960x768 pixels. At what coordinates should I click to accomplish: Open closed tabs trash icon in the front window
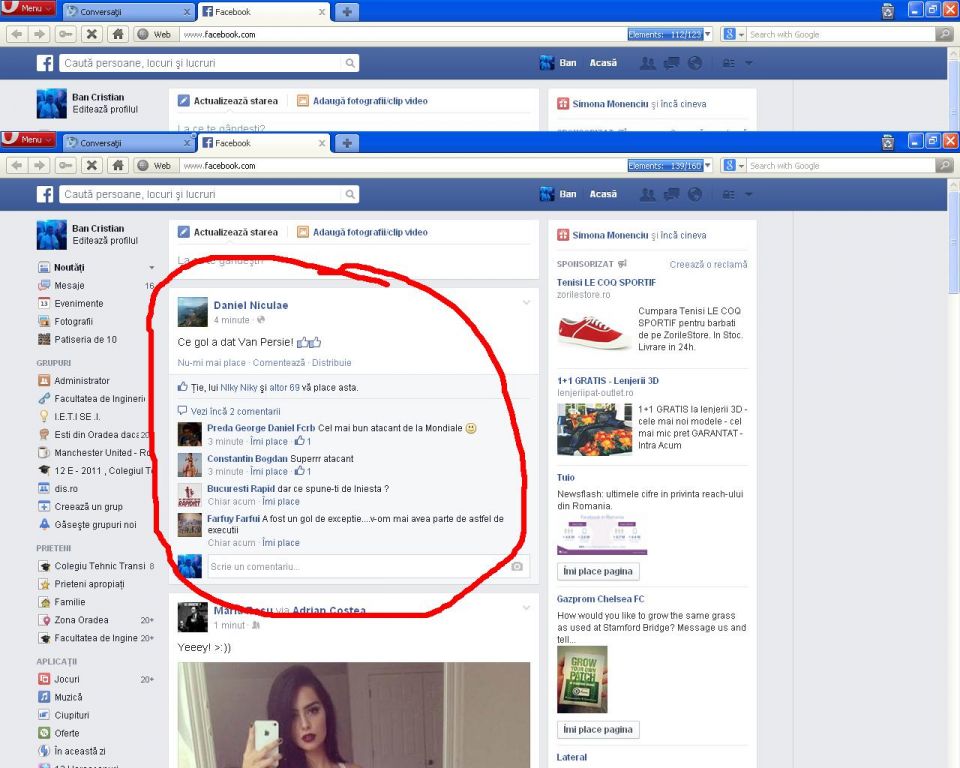click(888, 143)
